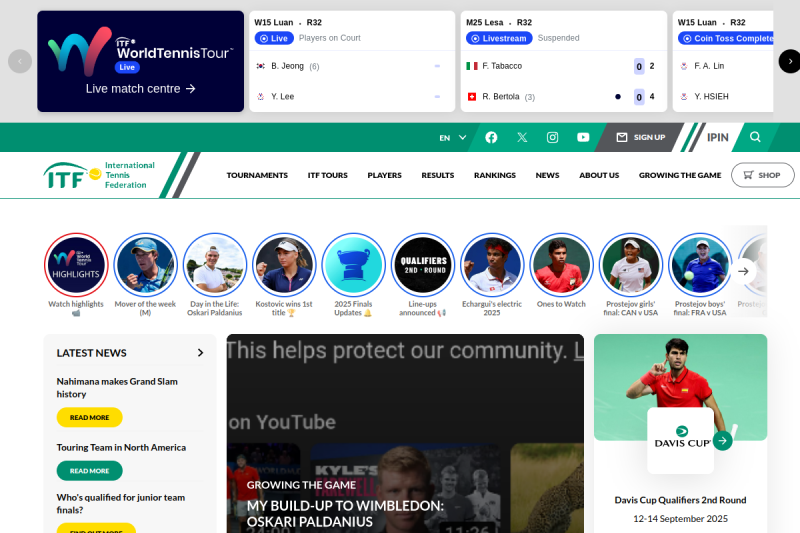Open the 2025 Finals Updates trophy story
This screenshot has width=800, height=533.
353,265
